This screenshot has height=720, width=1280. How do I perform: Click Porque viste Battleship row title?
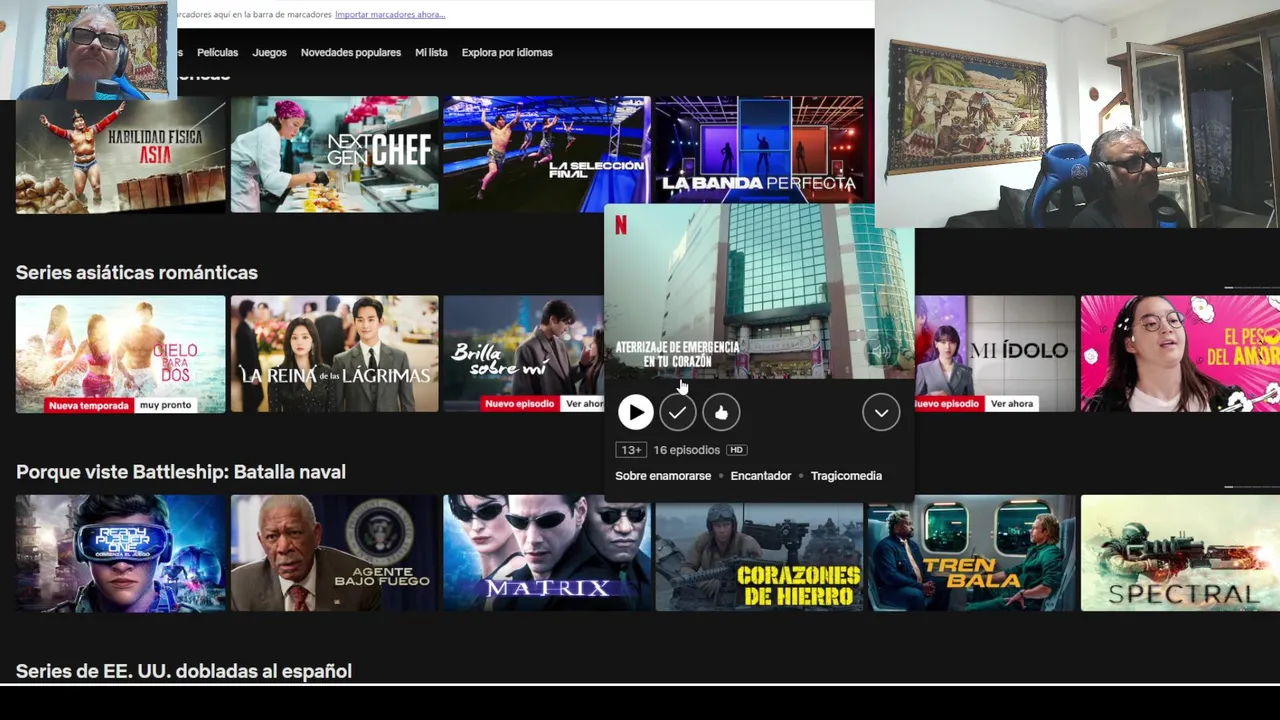point(181,472)
